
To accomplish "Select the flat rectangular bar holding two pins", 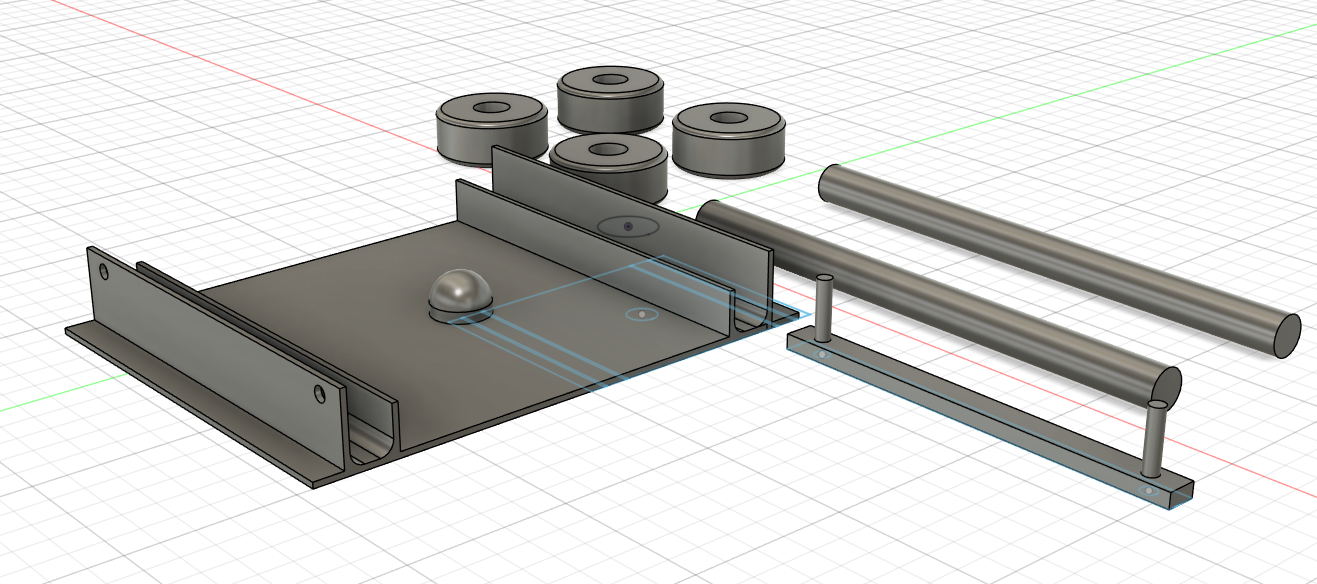I will 989,421.
